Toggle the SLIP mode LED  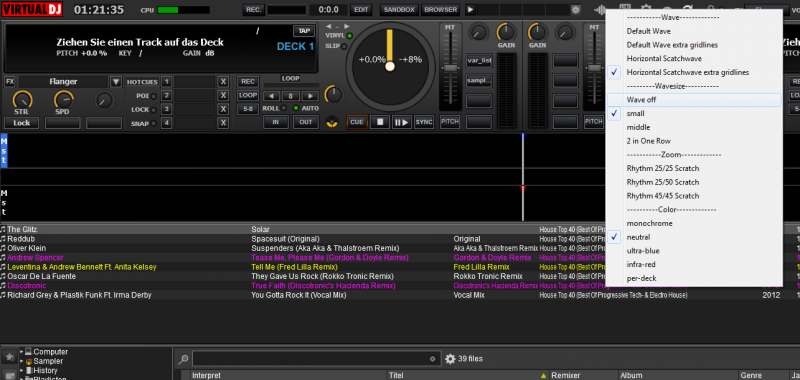click(344, 46)
